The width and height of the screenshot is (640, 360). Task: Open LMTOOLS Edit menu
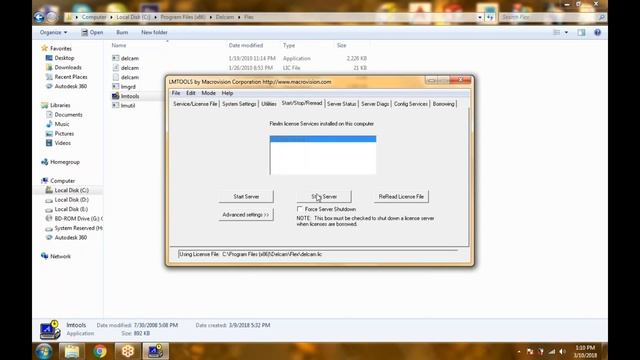[191, 93]
